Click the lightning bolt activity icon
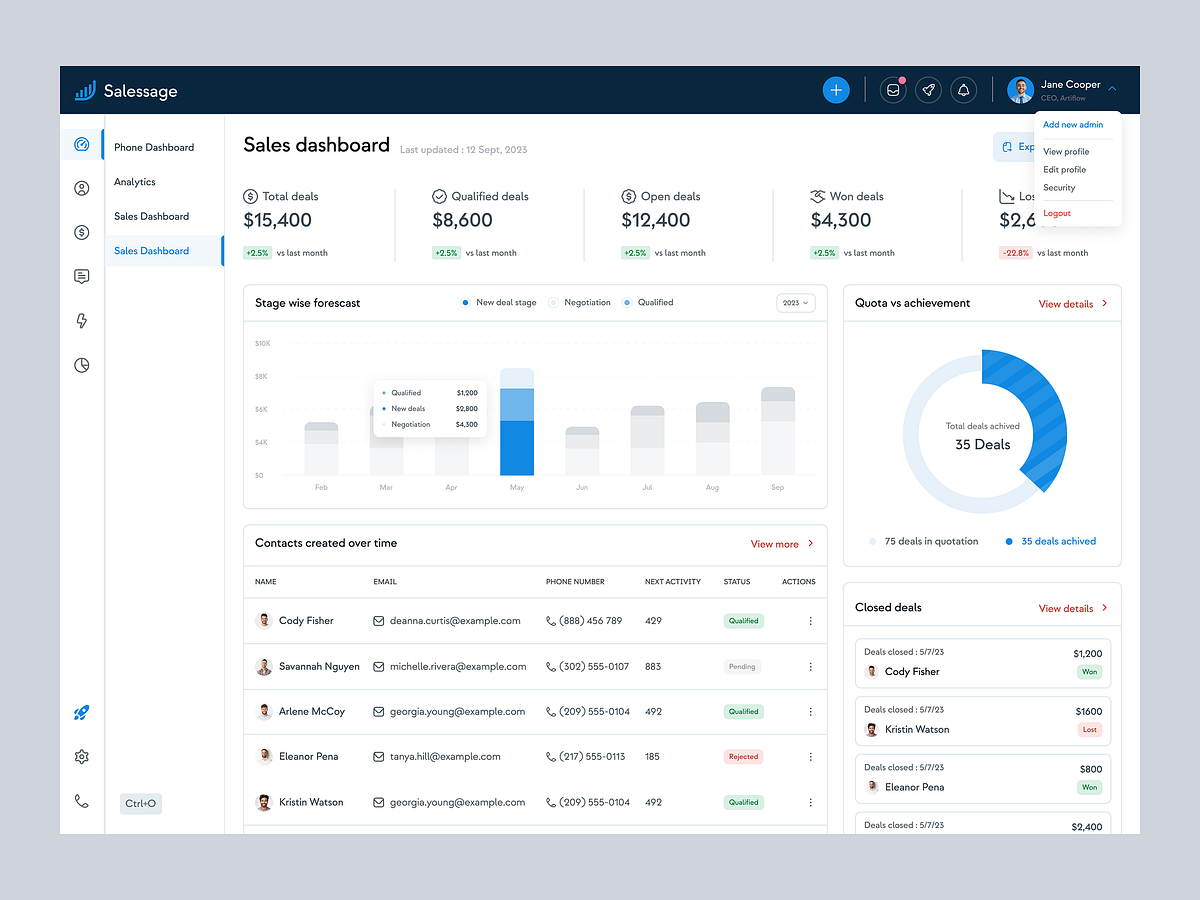The image size is (1200, 900). 81,320
